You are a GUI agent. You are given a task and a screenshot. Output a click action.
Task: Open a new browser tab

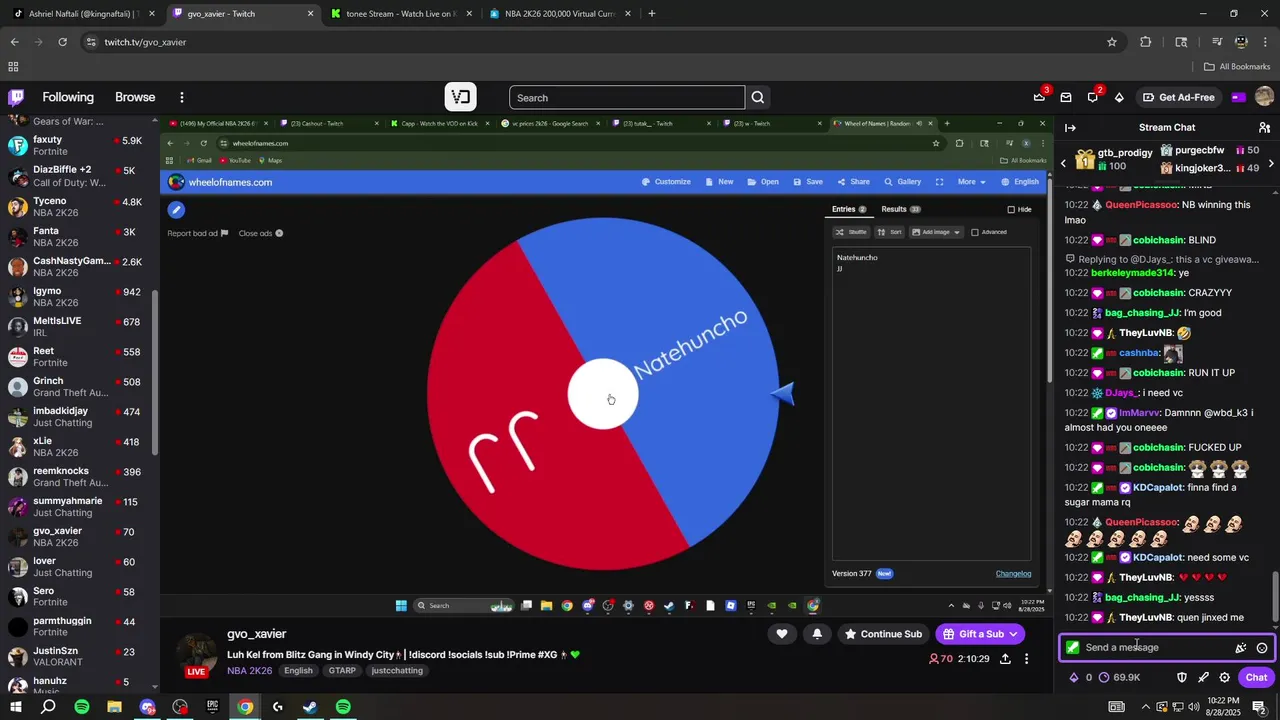[651, 13]
